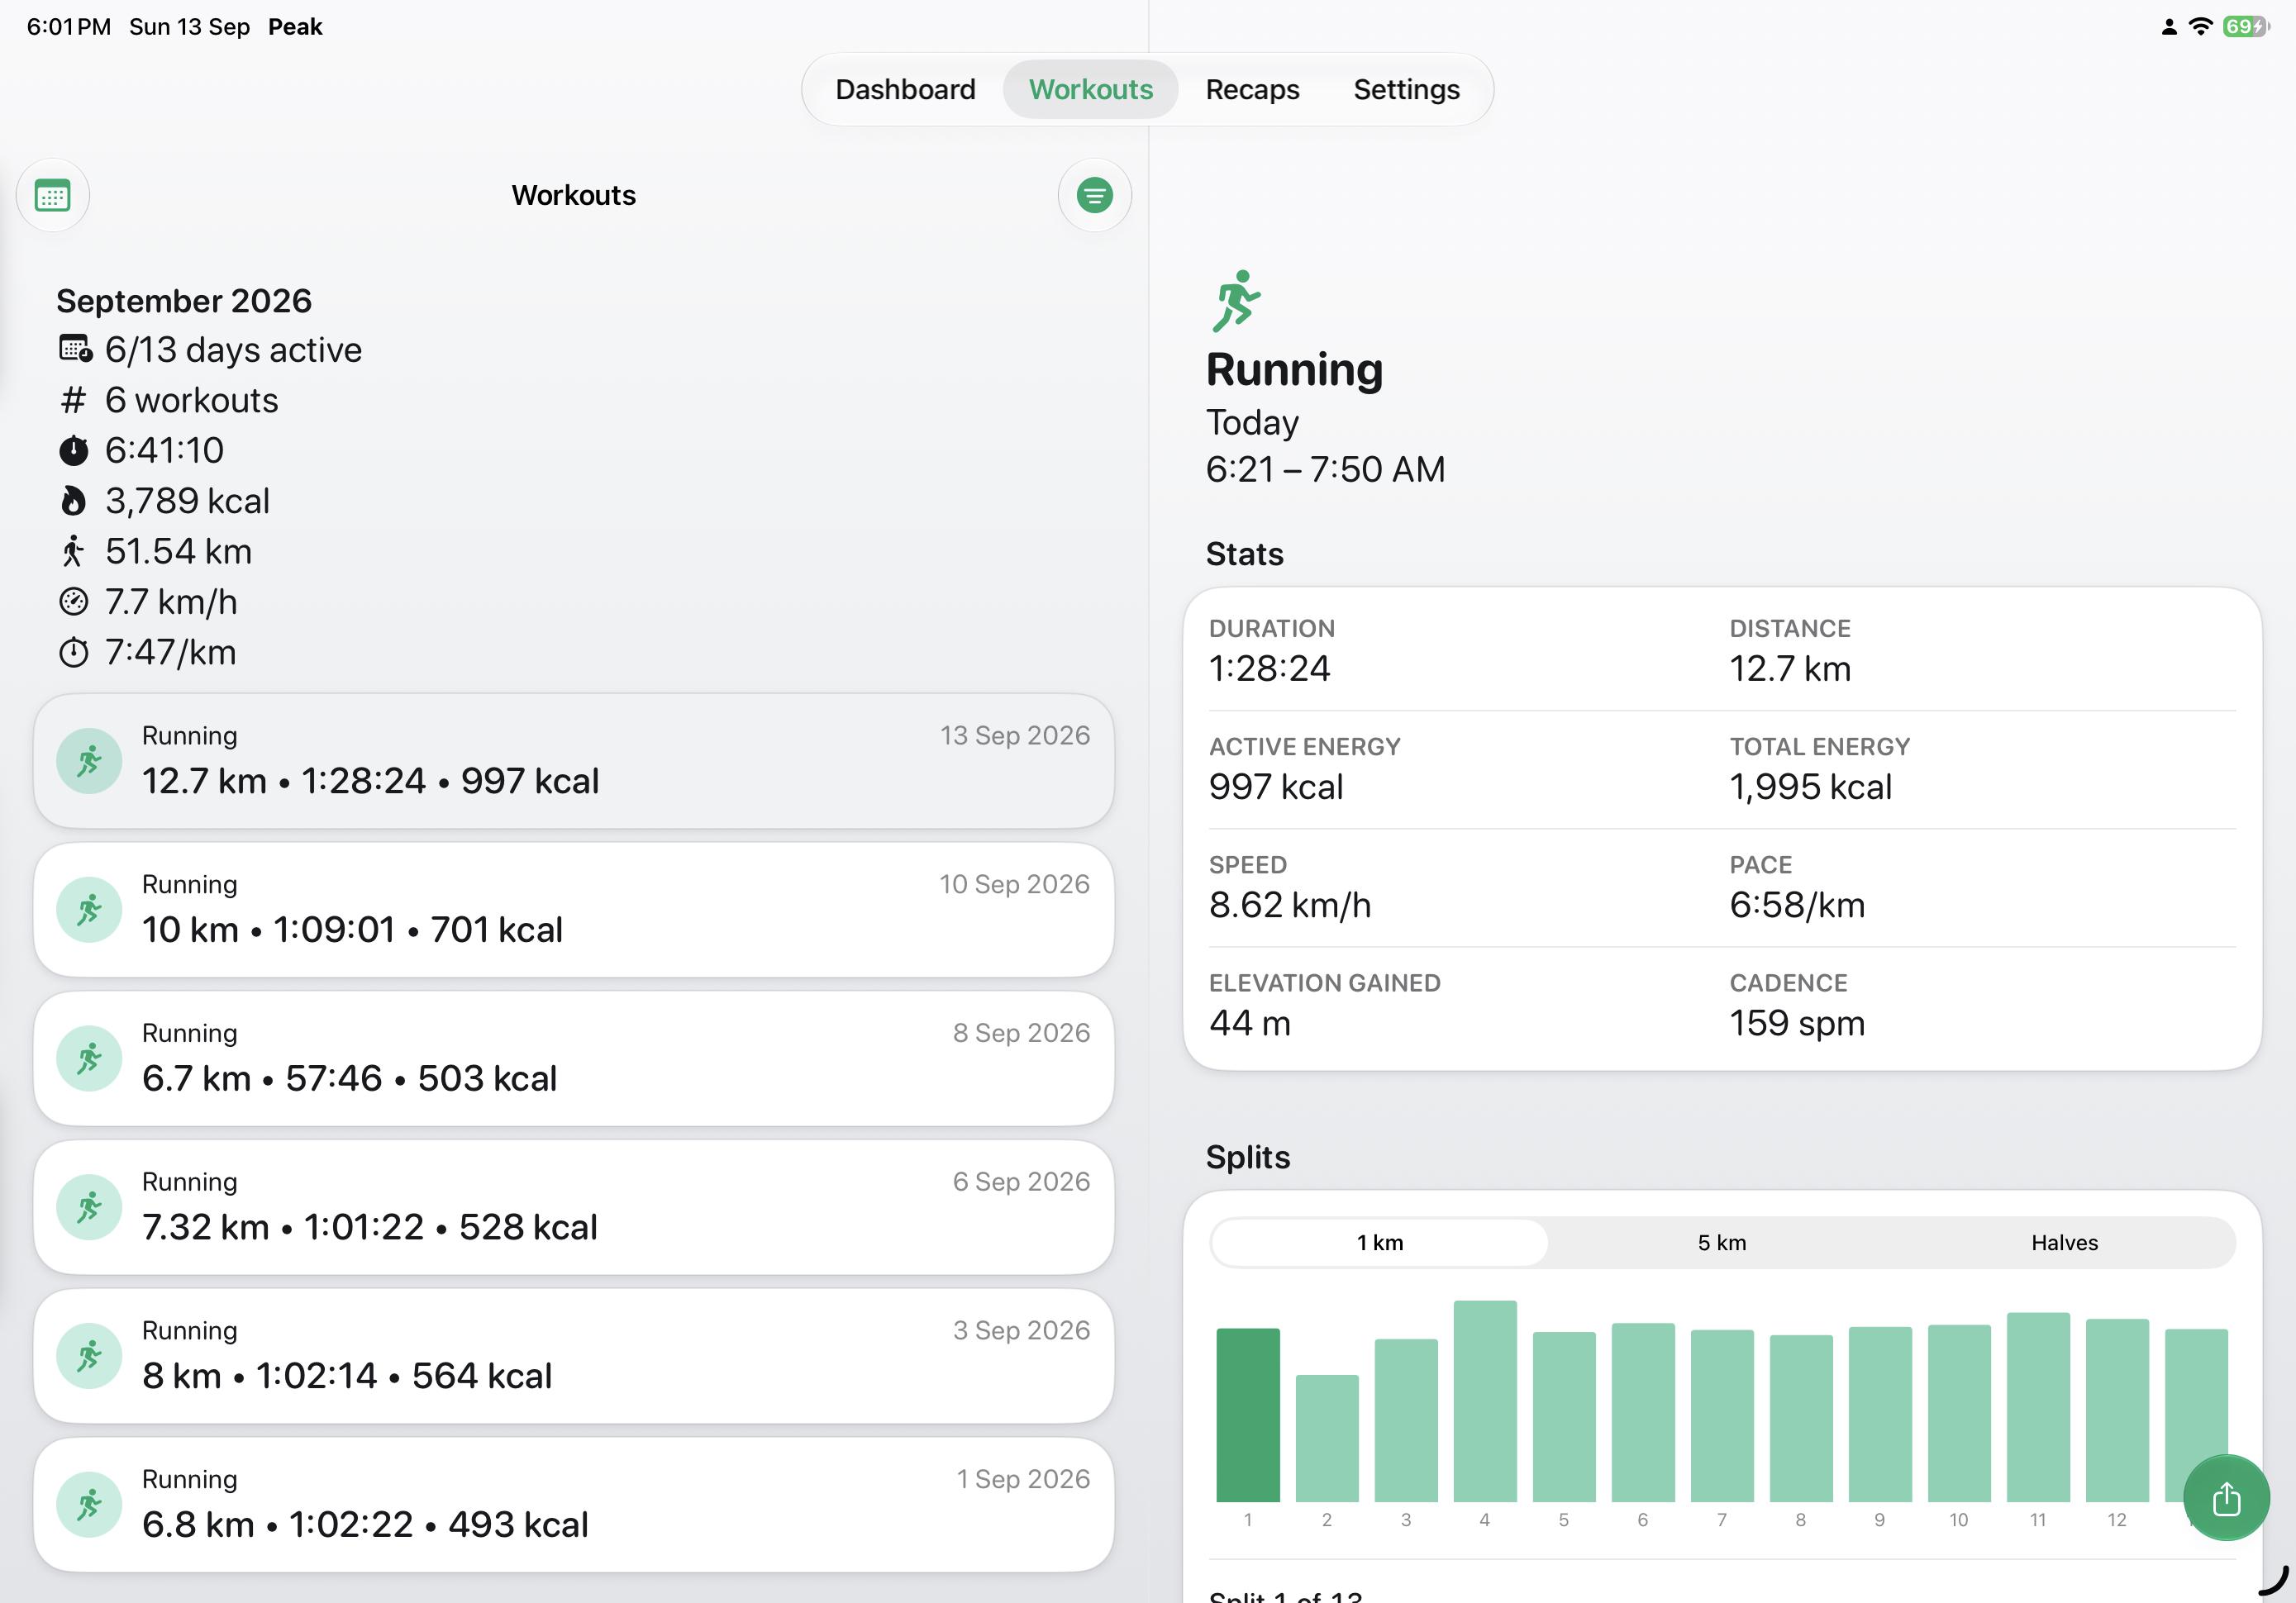Click the large running figure icon

click(1236, 301)
